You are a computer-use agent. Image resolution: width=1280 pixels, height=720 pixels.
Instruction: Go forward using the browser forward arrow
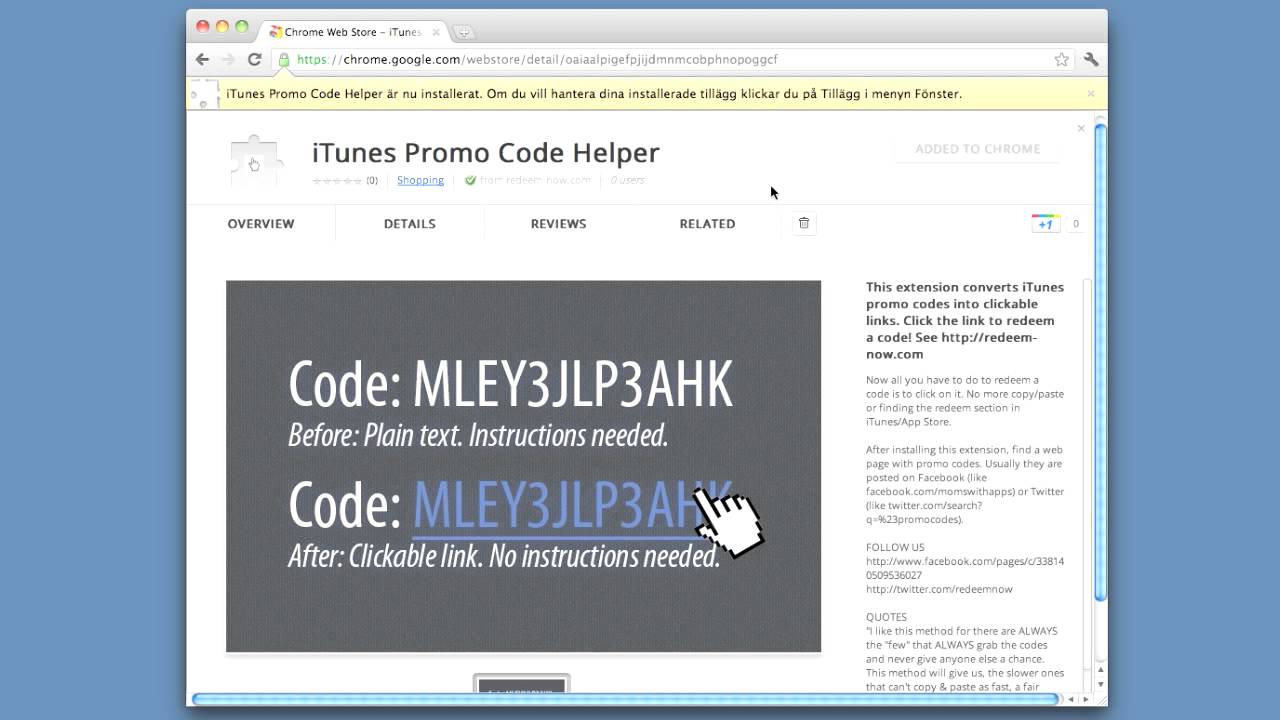228,59
